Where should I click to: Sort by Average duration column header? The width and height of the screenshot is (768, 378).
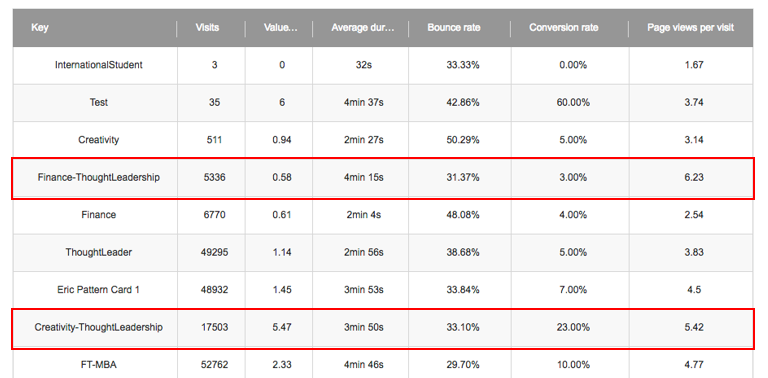point(362,28)
